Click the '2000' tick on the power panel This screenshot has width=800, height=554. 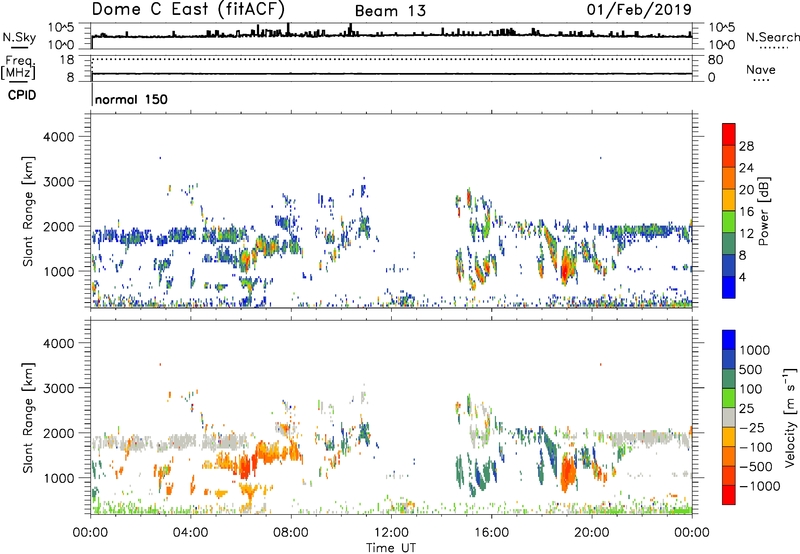tap(58, 226)
